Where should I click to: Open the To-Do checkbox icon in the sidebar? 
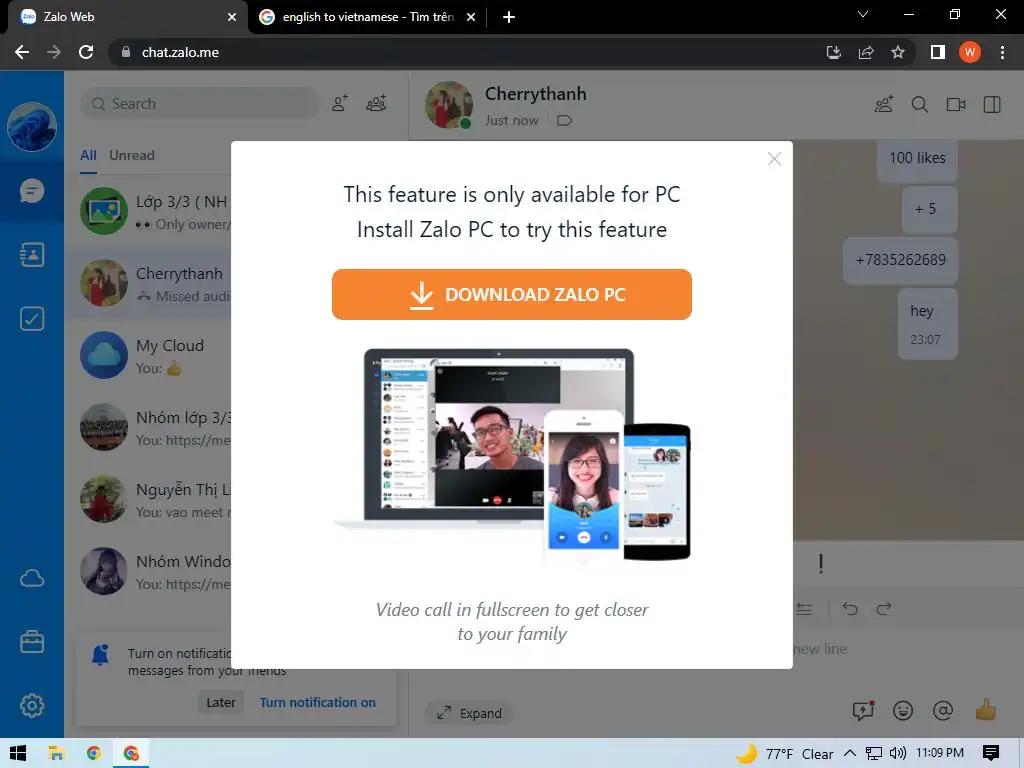click(x=31, y=319)
